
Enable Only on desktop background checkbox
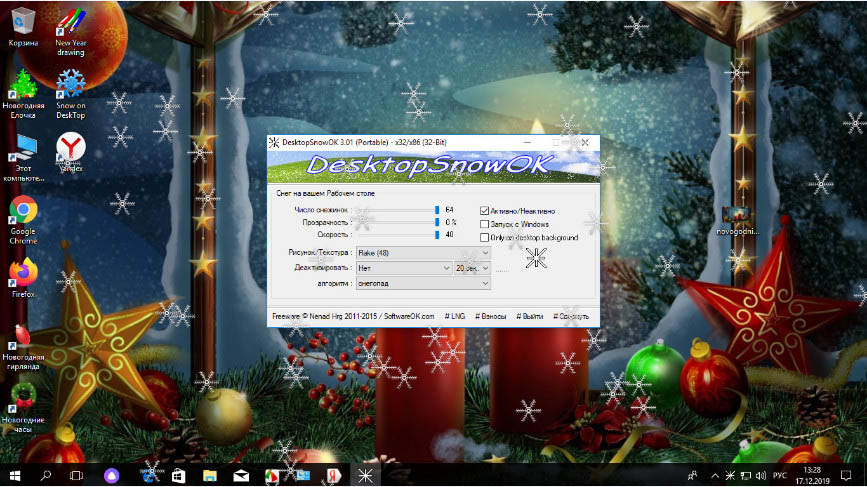click(x=484, y=237)
